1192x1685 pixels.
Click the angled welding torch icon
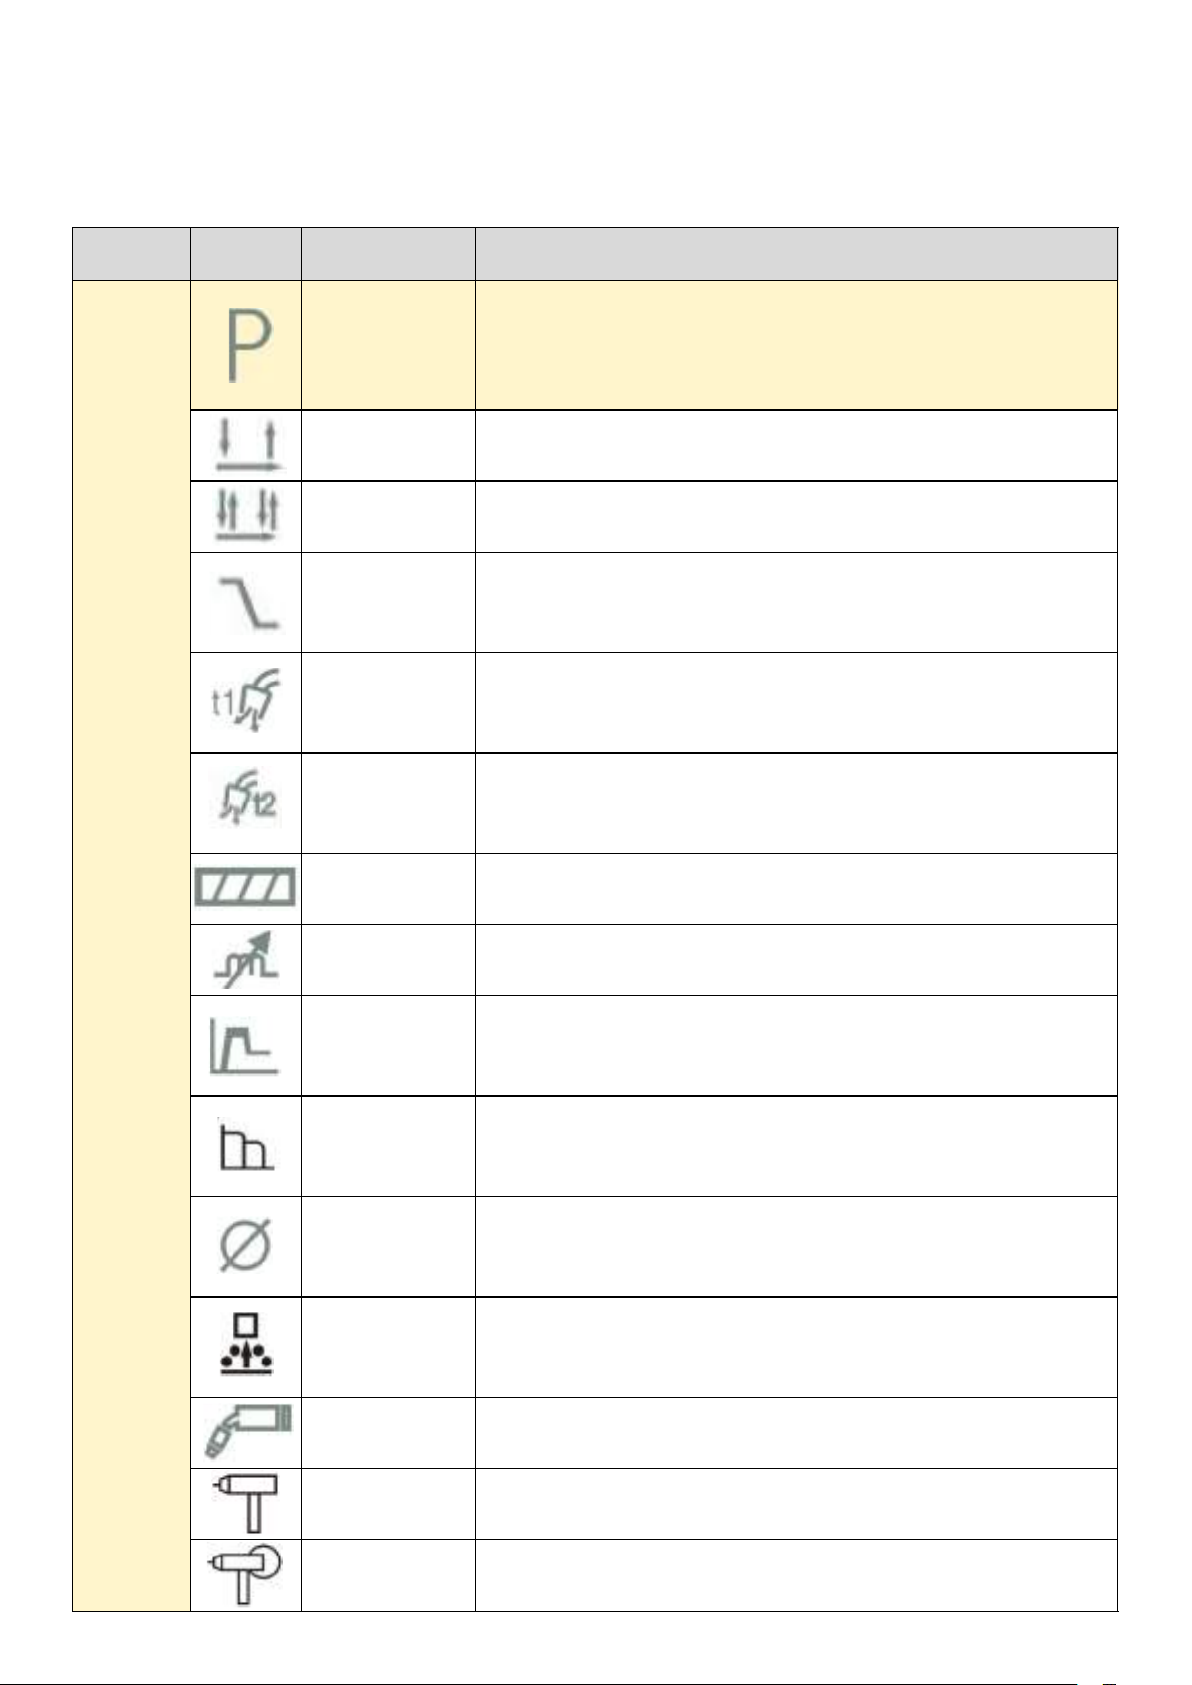pyautogui.click(x=247, y=1432)
